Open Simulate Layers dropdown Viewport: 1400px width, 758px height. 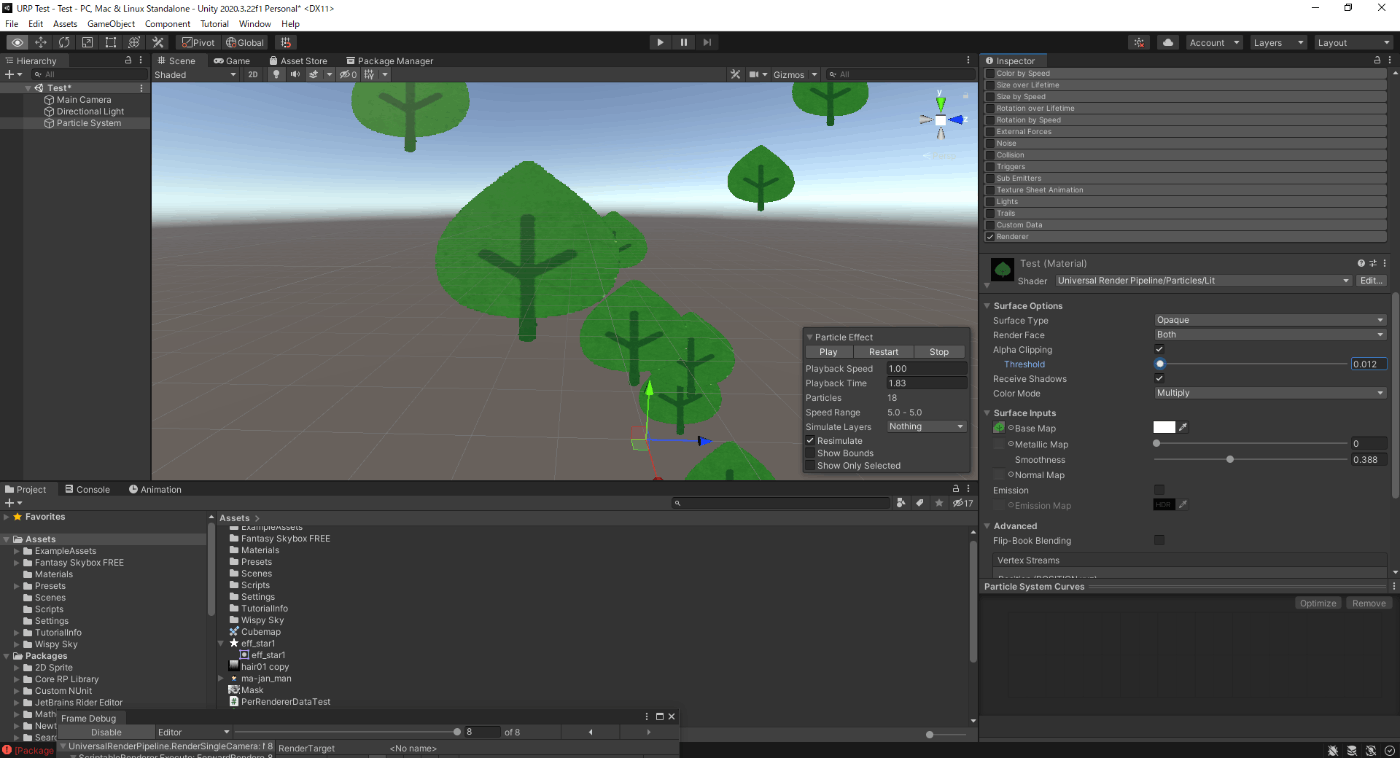(x=927, y=426)
